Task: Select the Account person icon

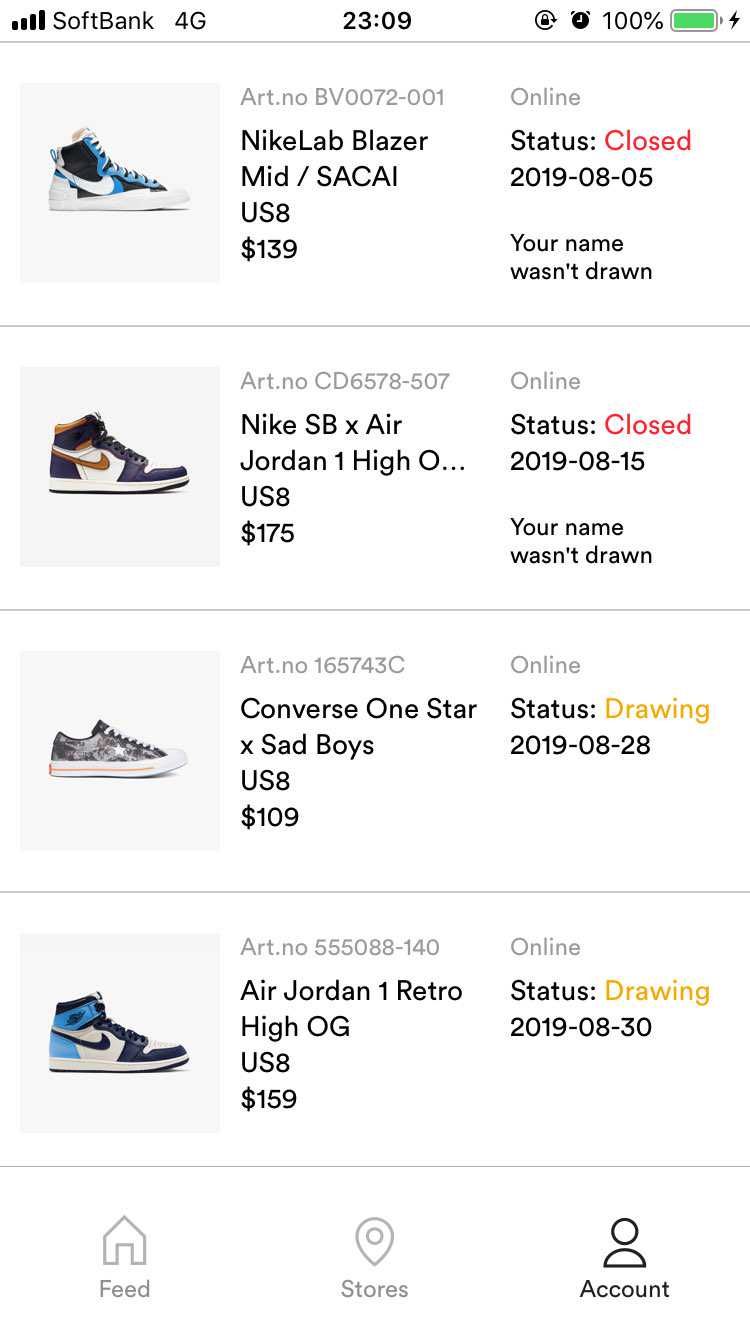Action: (x=625, y=1242)
